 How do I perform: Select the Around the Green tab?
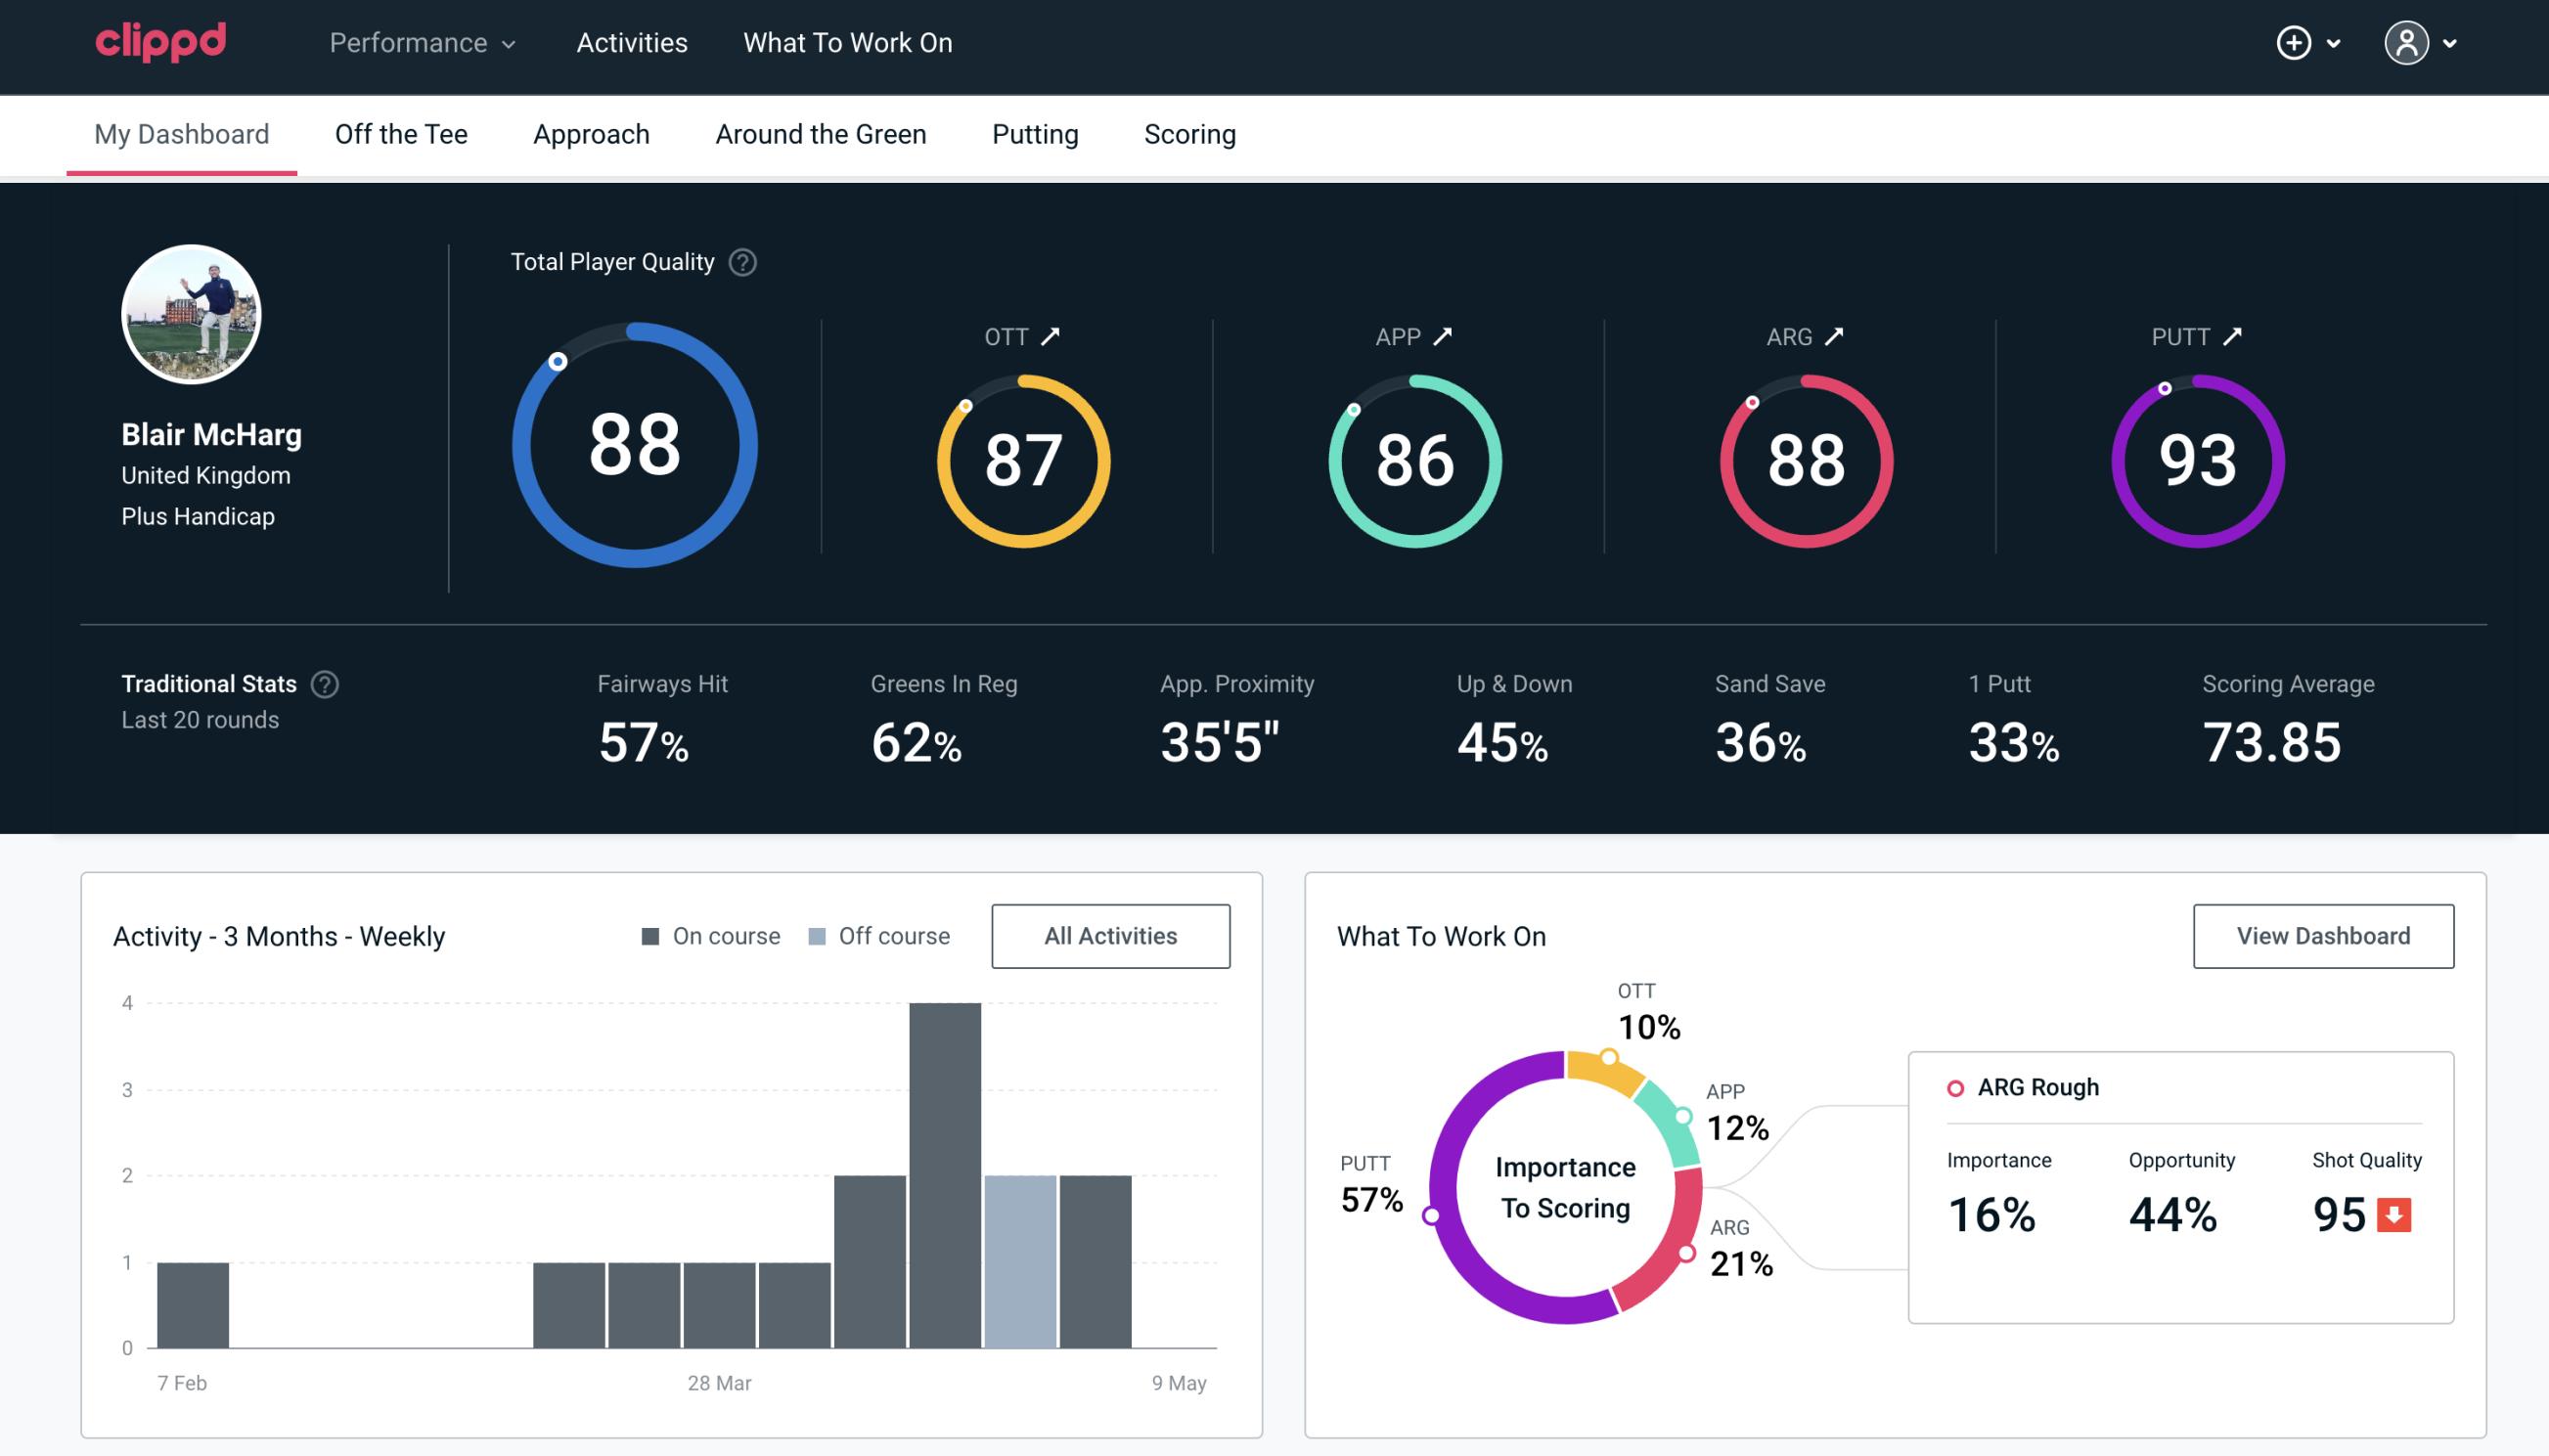point(821,135)
